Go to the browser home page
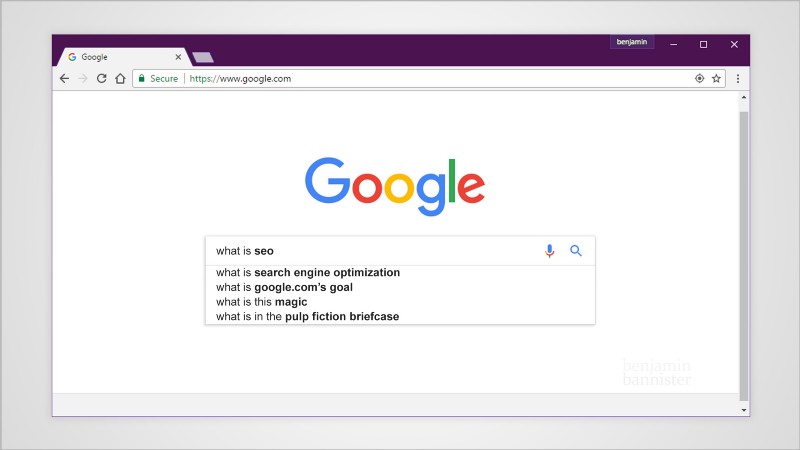This screenshot has height=450, width=800. coord(120,78)
